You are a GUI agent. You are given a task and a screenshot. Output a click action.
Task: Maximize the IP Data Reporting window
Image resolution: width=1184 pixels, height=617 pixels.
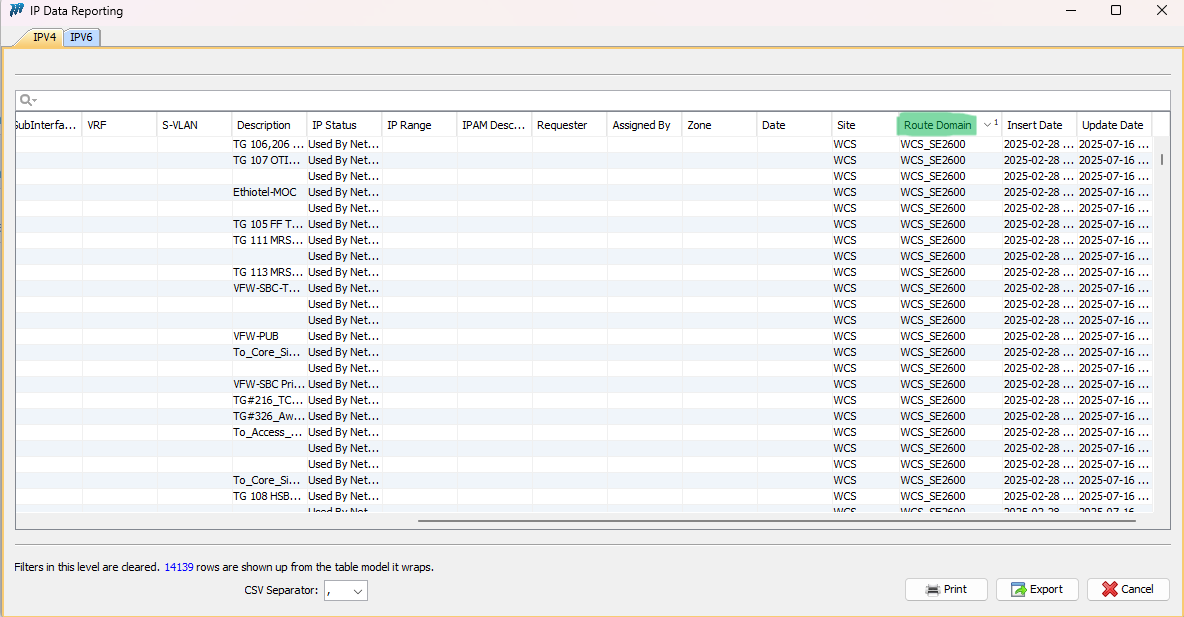point(1116,11)
